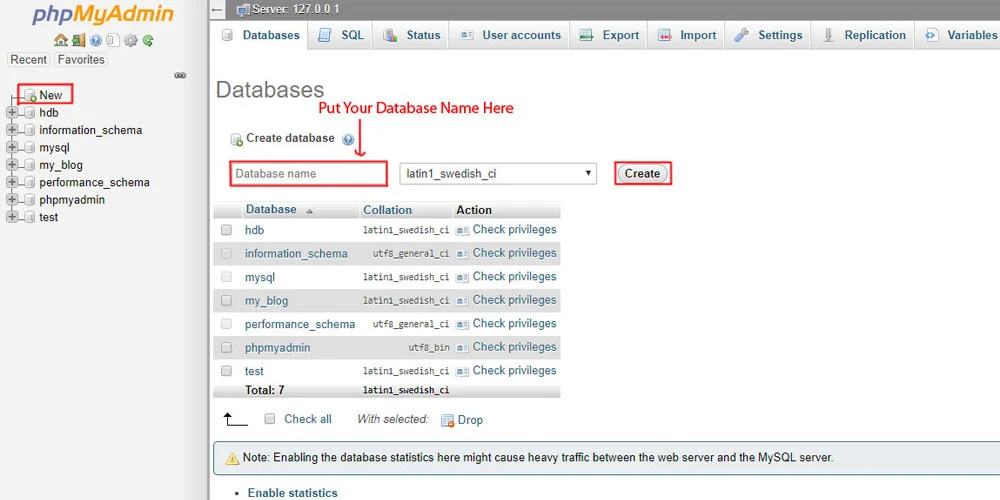Image resolution: width=1000 pixels, height=500 pixels.
Task: Click into the Database name input field
Action: 308,173
